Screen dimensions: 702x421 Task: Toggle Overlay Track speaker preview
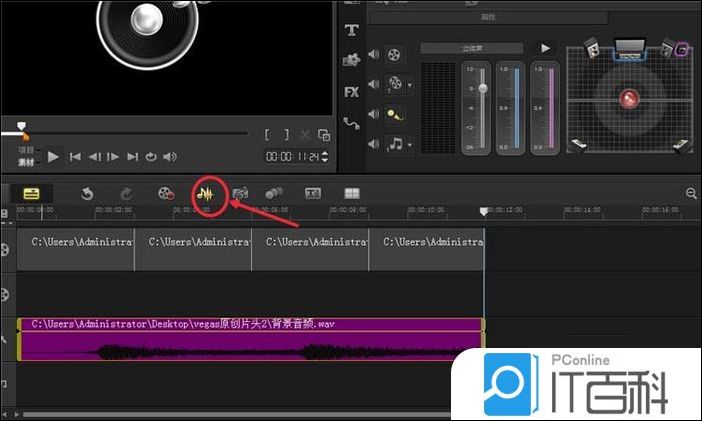coord(373,84)
